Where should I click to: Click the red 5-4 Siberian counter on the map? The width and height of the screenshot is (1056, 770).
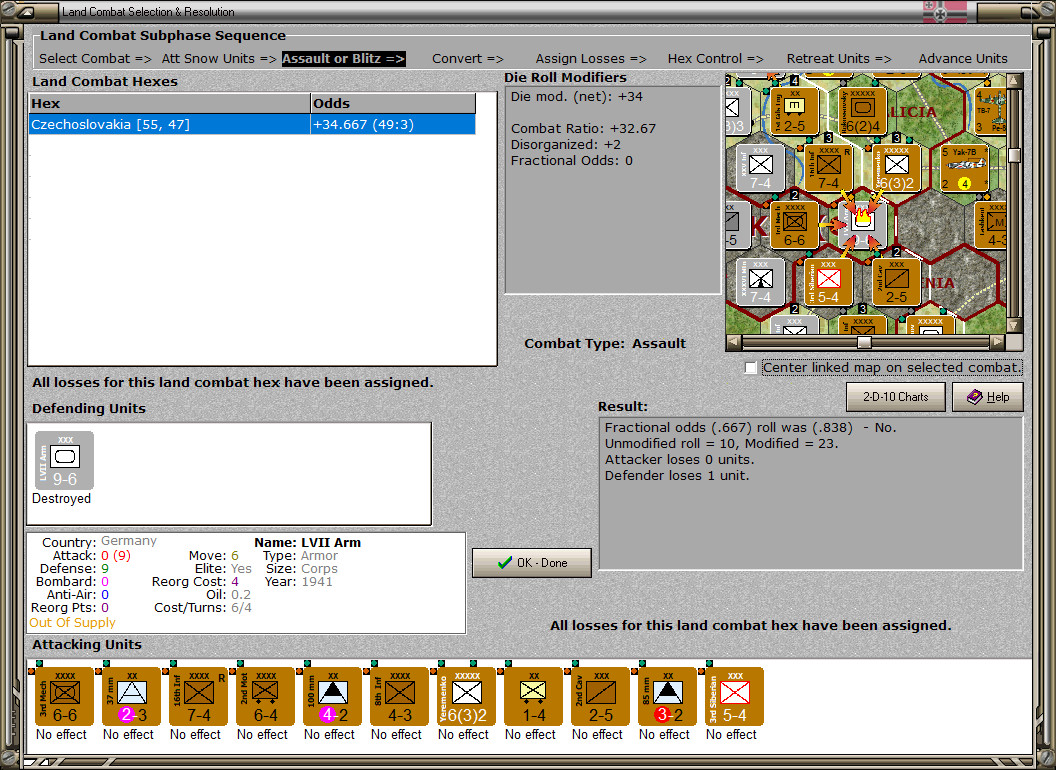(828, 281)
